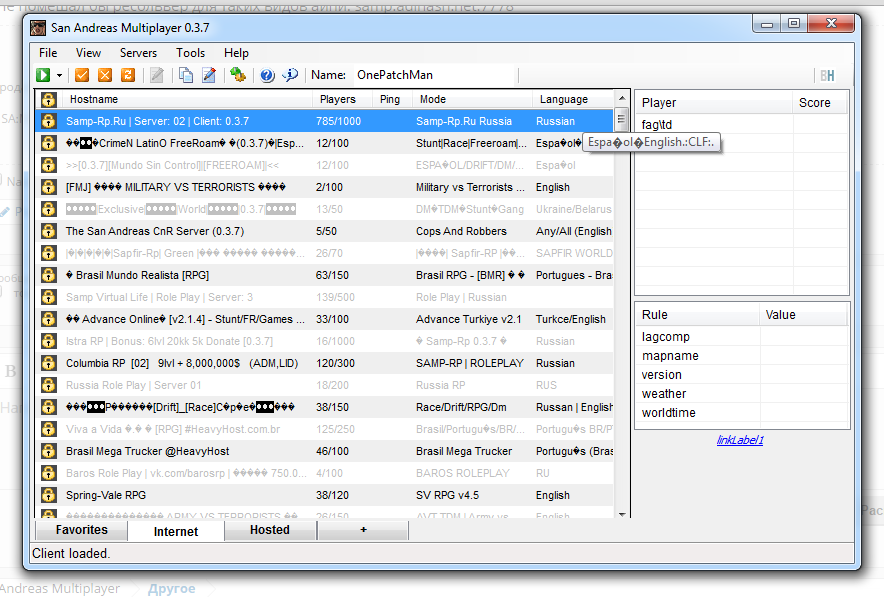The image size is (884, 597).
Task: Sort server list by Language column
Action: [x=573, y=99]
